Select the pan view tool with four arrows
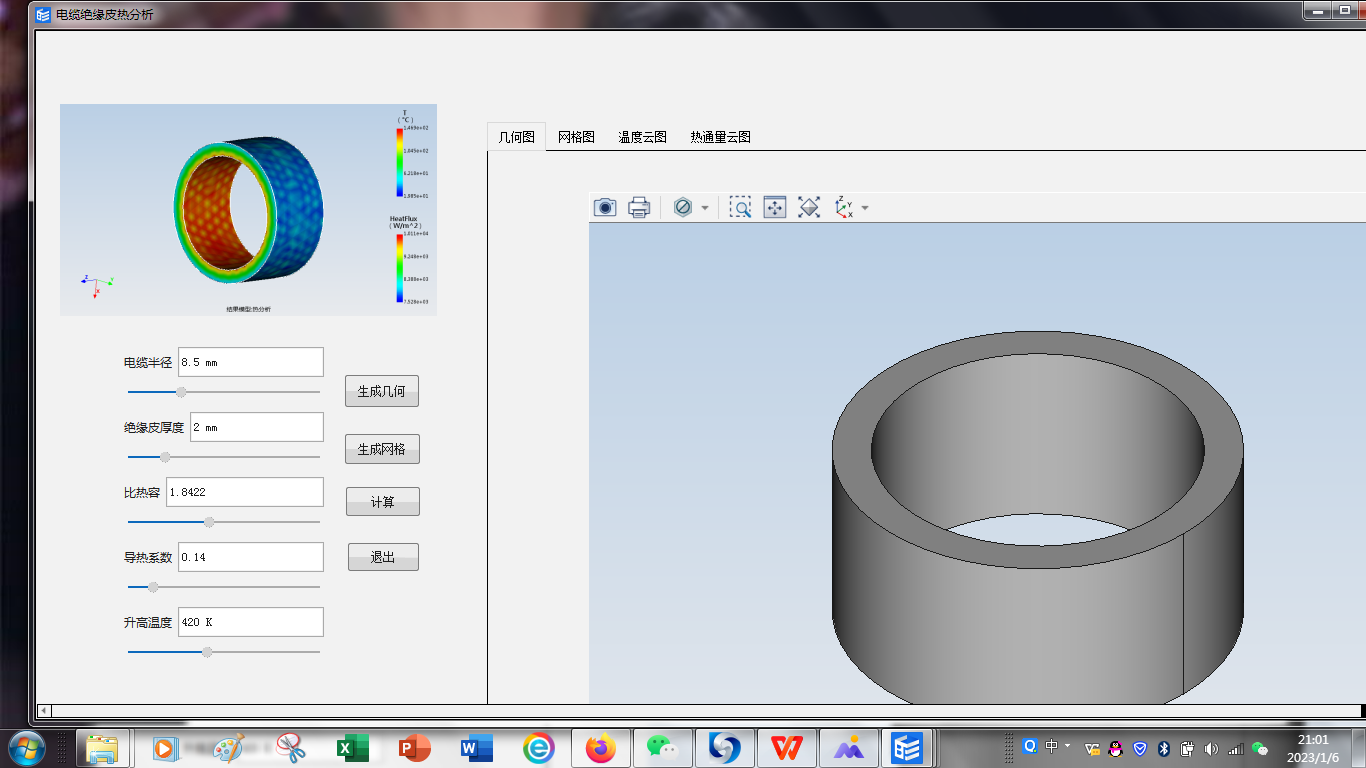 [x=775, y=207]
